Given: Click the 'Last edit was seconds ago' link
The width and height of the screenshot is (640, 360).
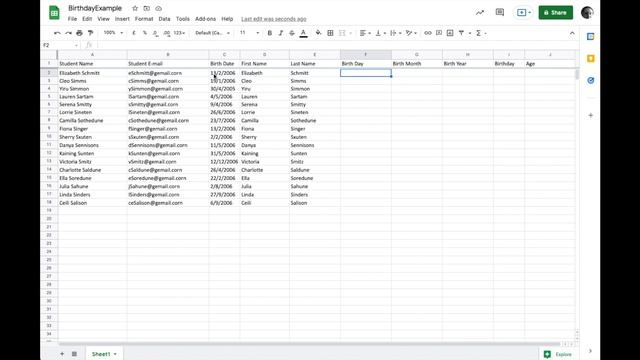Looking at the screenshot, I should [x=273, y=19].
